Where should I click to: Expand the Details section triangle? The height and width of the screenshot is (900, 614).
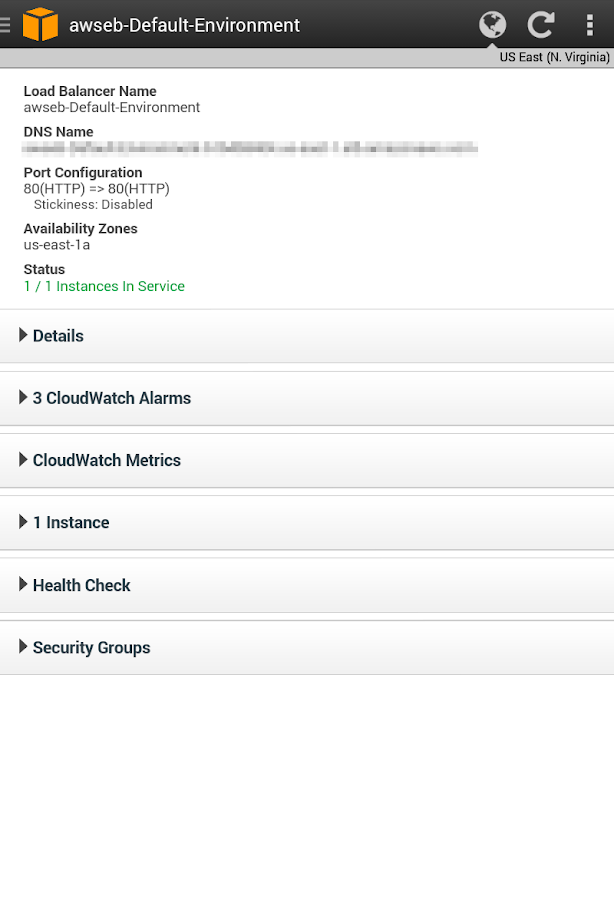[x=23, y=335]
